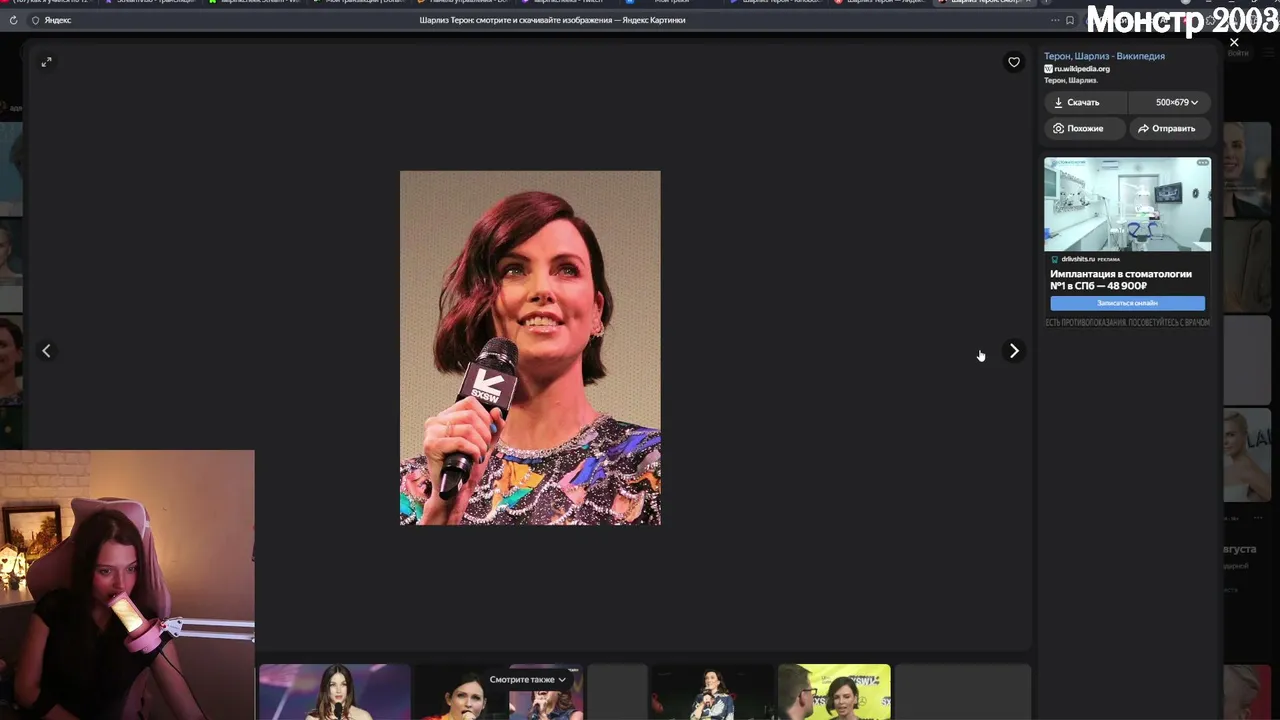Open the dental implant ad headline
This screenshot has width=1280, height=720.
coord(1120,280)
